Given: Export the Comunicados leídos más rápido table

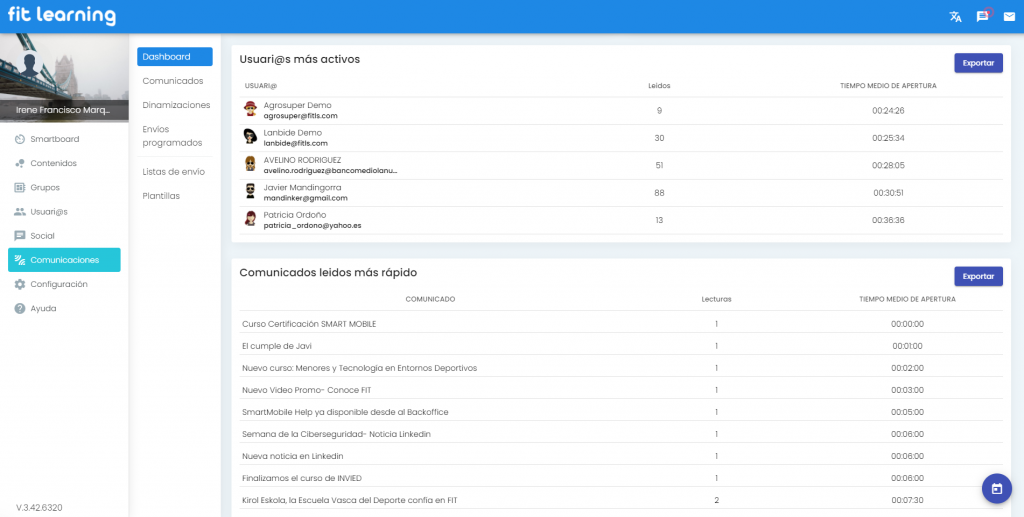Looking at the screenshot, I should [978, 276].
